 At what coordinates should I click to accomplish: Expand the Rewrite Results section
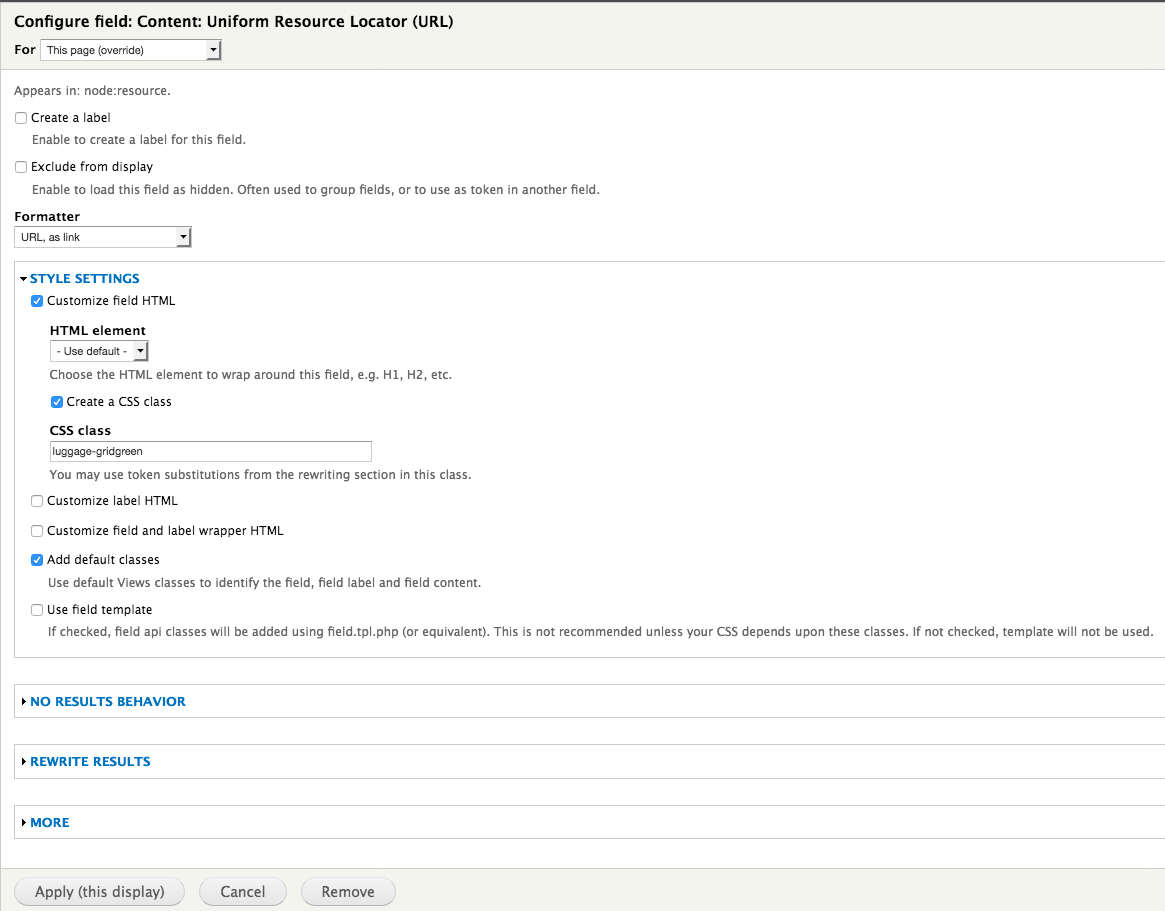[x=90, y=762]
